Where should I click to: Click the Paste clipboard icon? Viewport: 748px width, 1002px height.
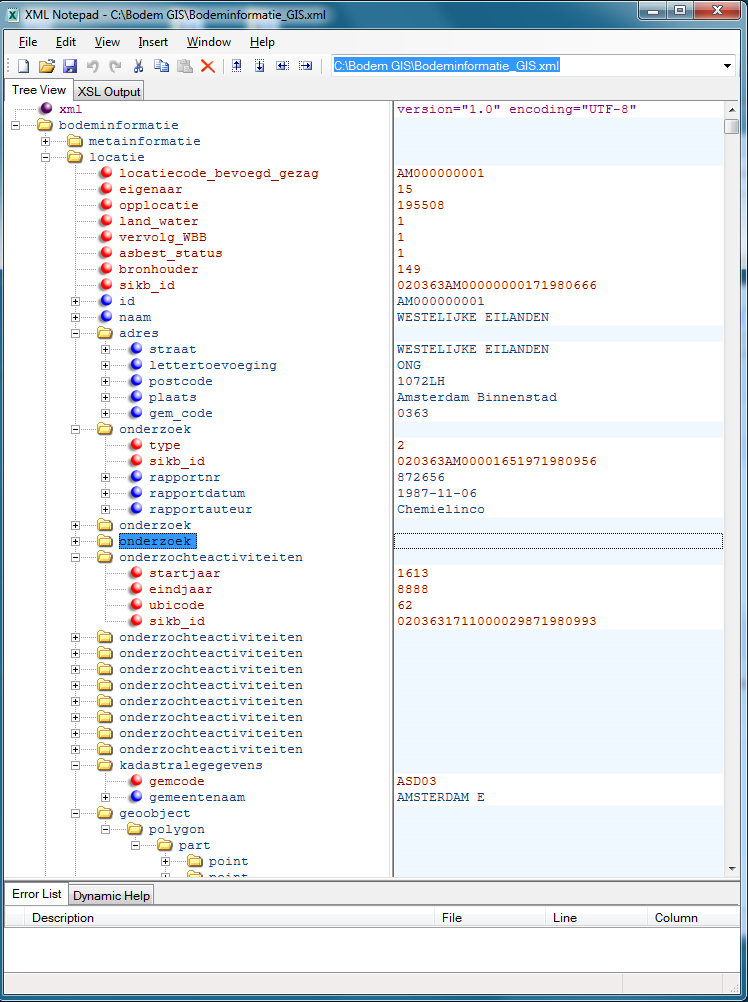185,66
